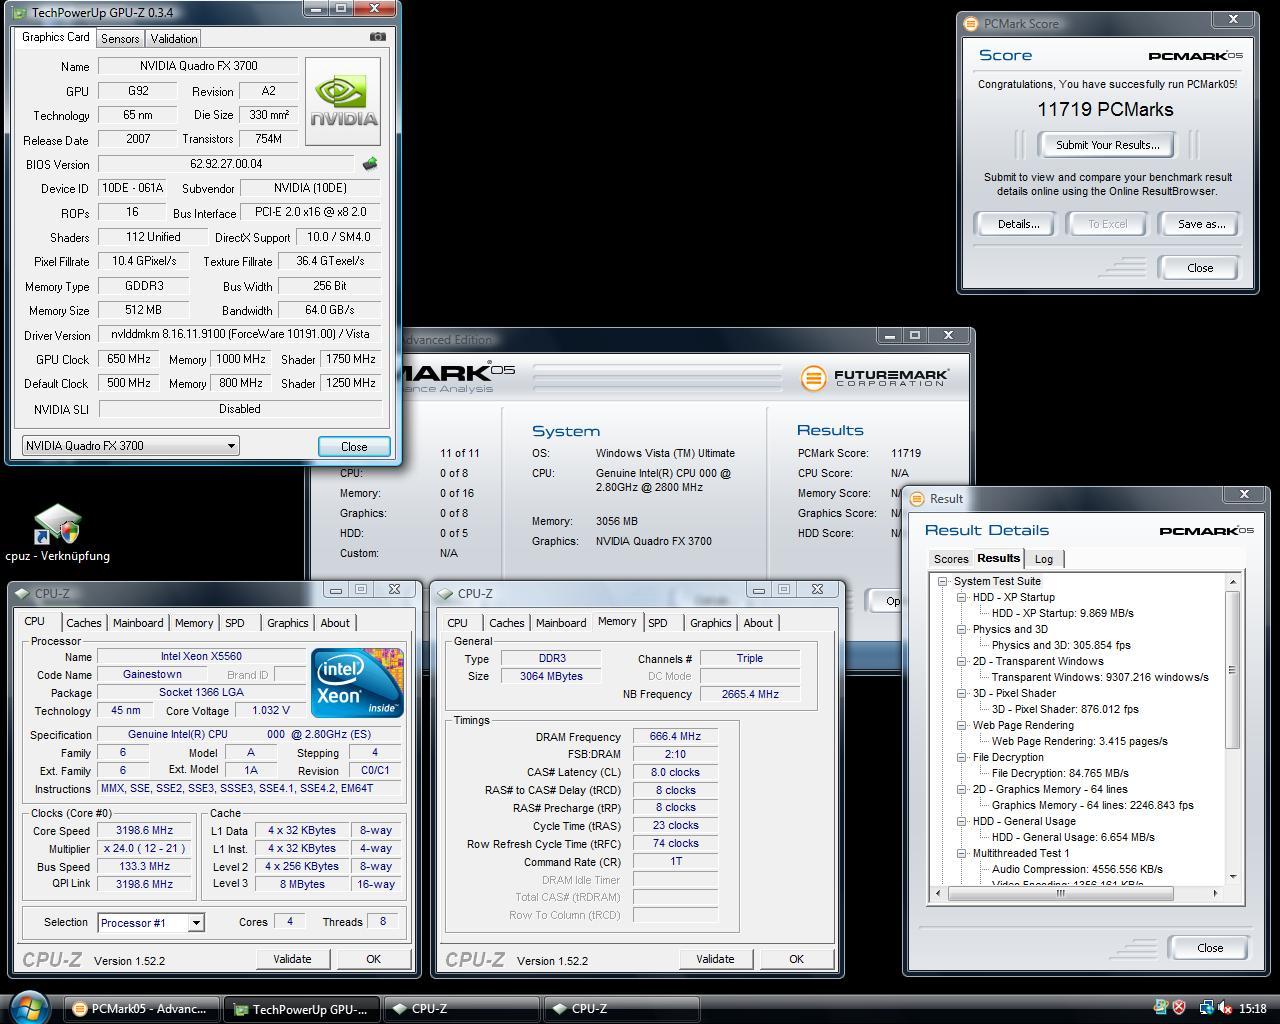Click Validate in right CPU-Z Memory window

[x=715, y=959]
